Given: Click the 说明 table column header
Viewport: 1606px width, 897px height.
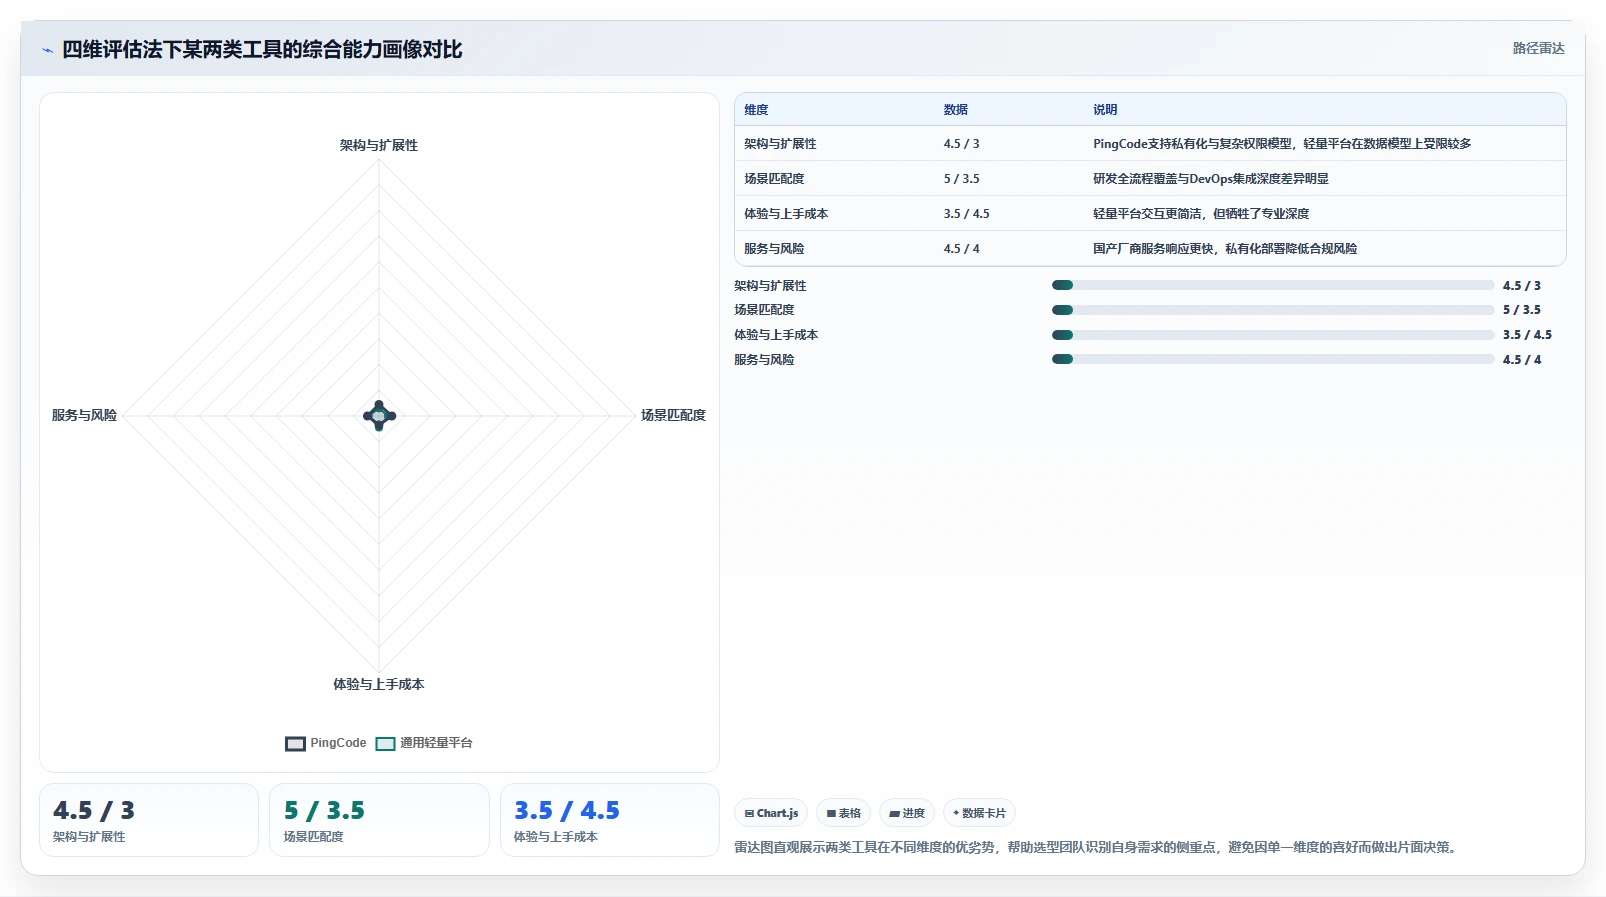Looking at the screenshot, I should tap(1105, 110).
